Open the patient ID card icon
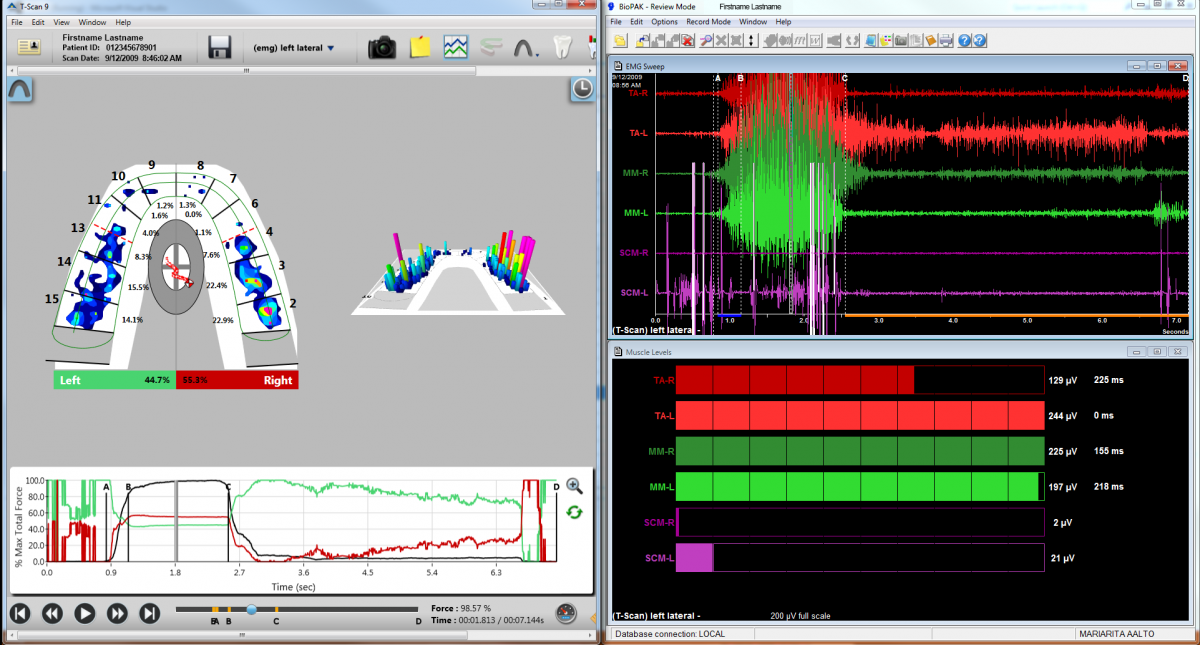This screenshot has width=1200, height=645. coord(30,47)
